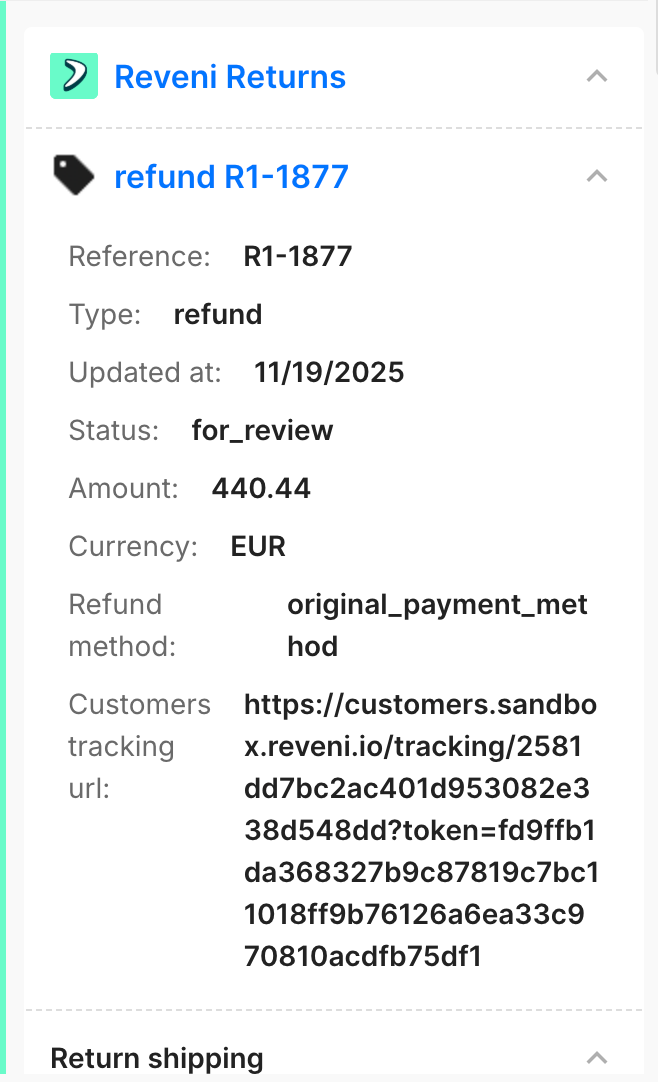The height and width of the screenshot is (1082, 658).
Task: Click the Reference field label
Action: tap(140, 256)
